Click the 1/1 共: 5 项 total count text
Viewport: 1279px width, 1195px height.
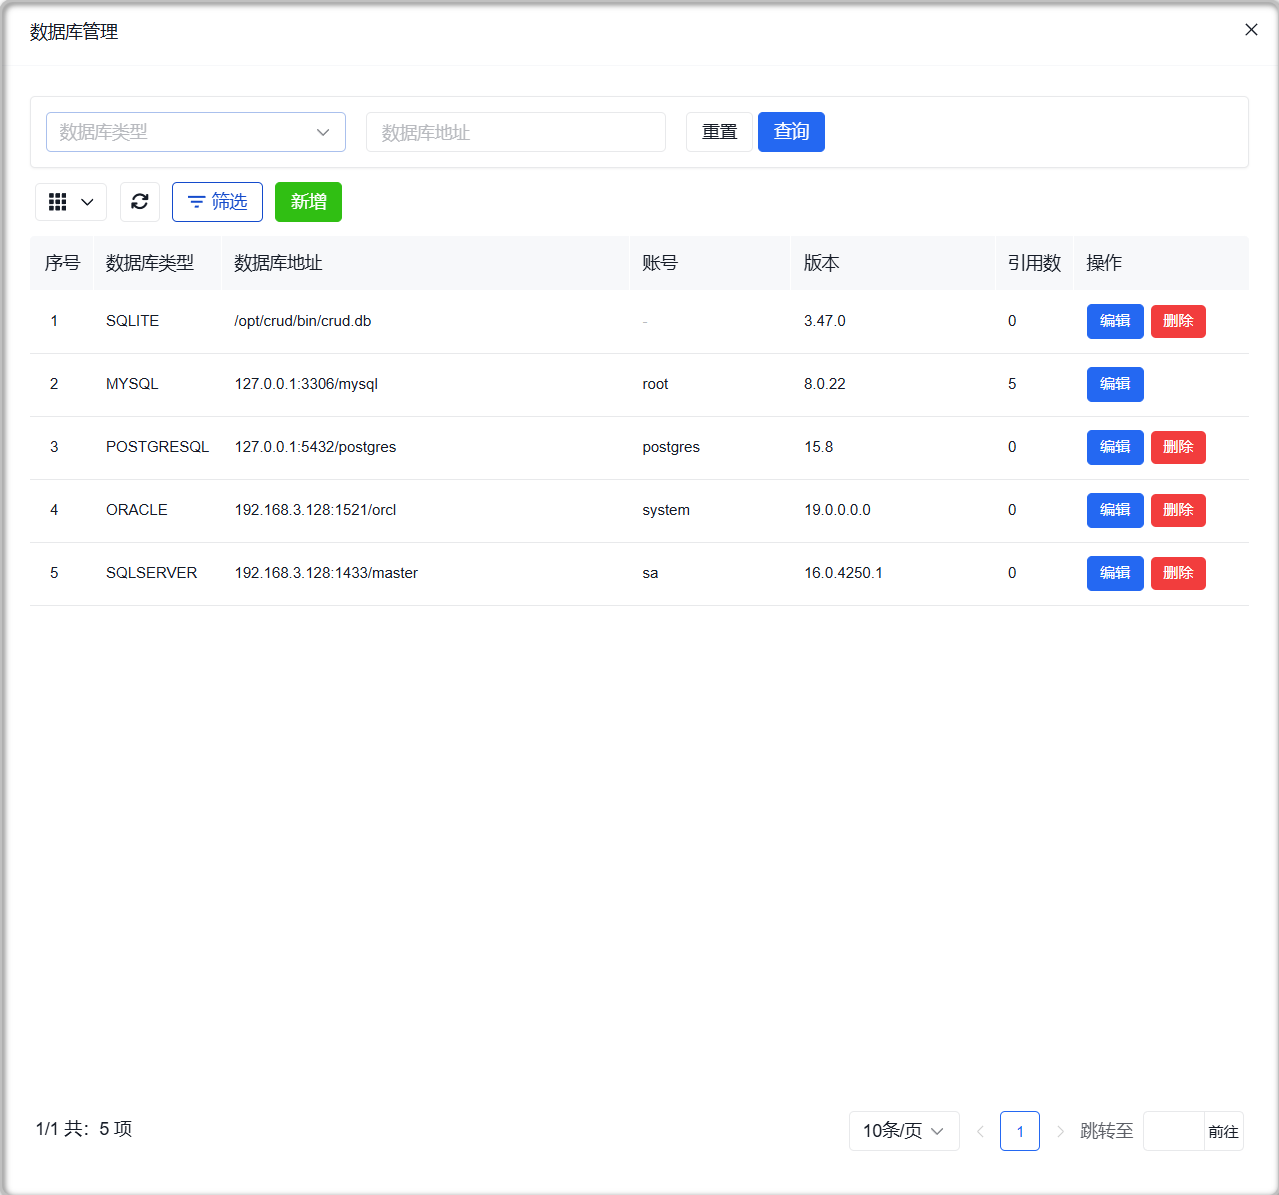(x=84, y=1129)
